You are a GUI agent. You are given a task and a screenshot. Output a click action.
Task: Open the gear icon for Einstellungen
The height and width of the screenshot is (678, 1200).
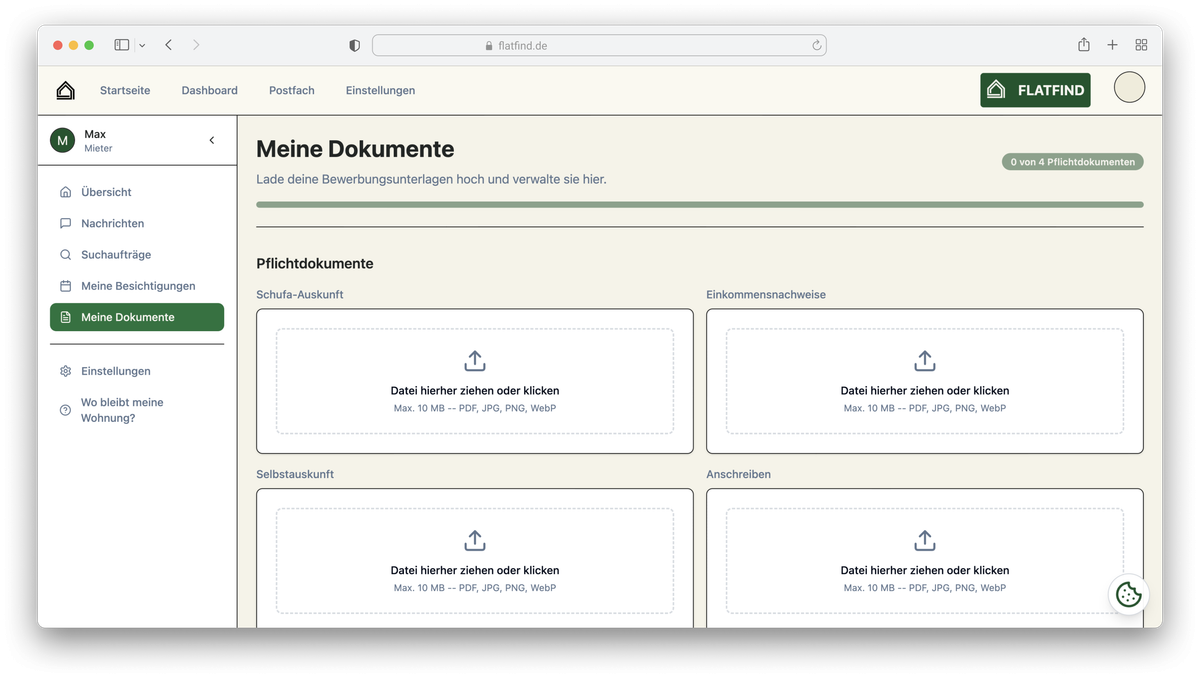pos(65,371)
